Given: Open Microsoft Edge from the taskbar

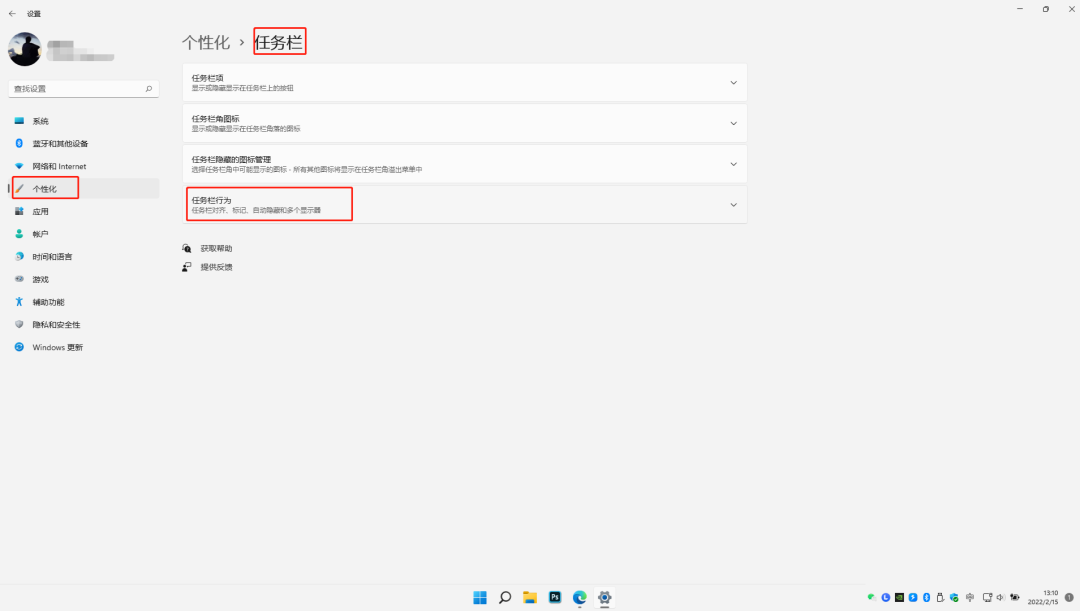Looking at the screenshot, I should click(x=580, y=597).
